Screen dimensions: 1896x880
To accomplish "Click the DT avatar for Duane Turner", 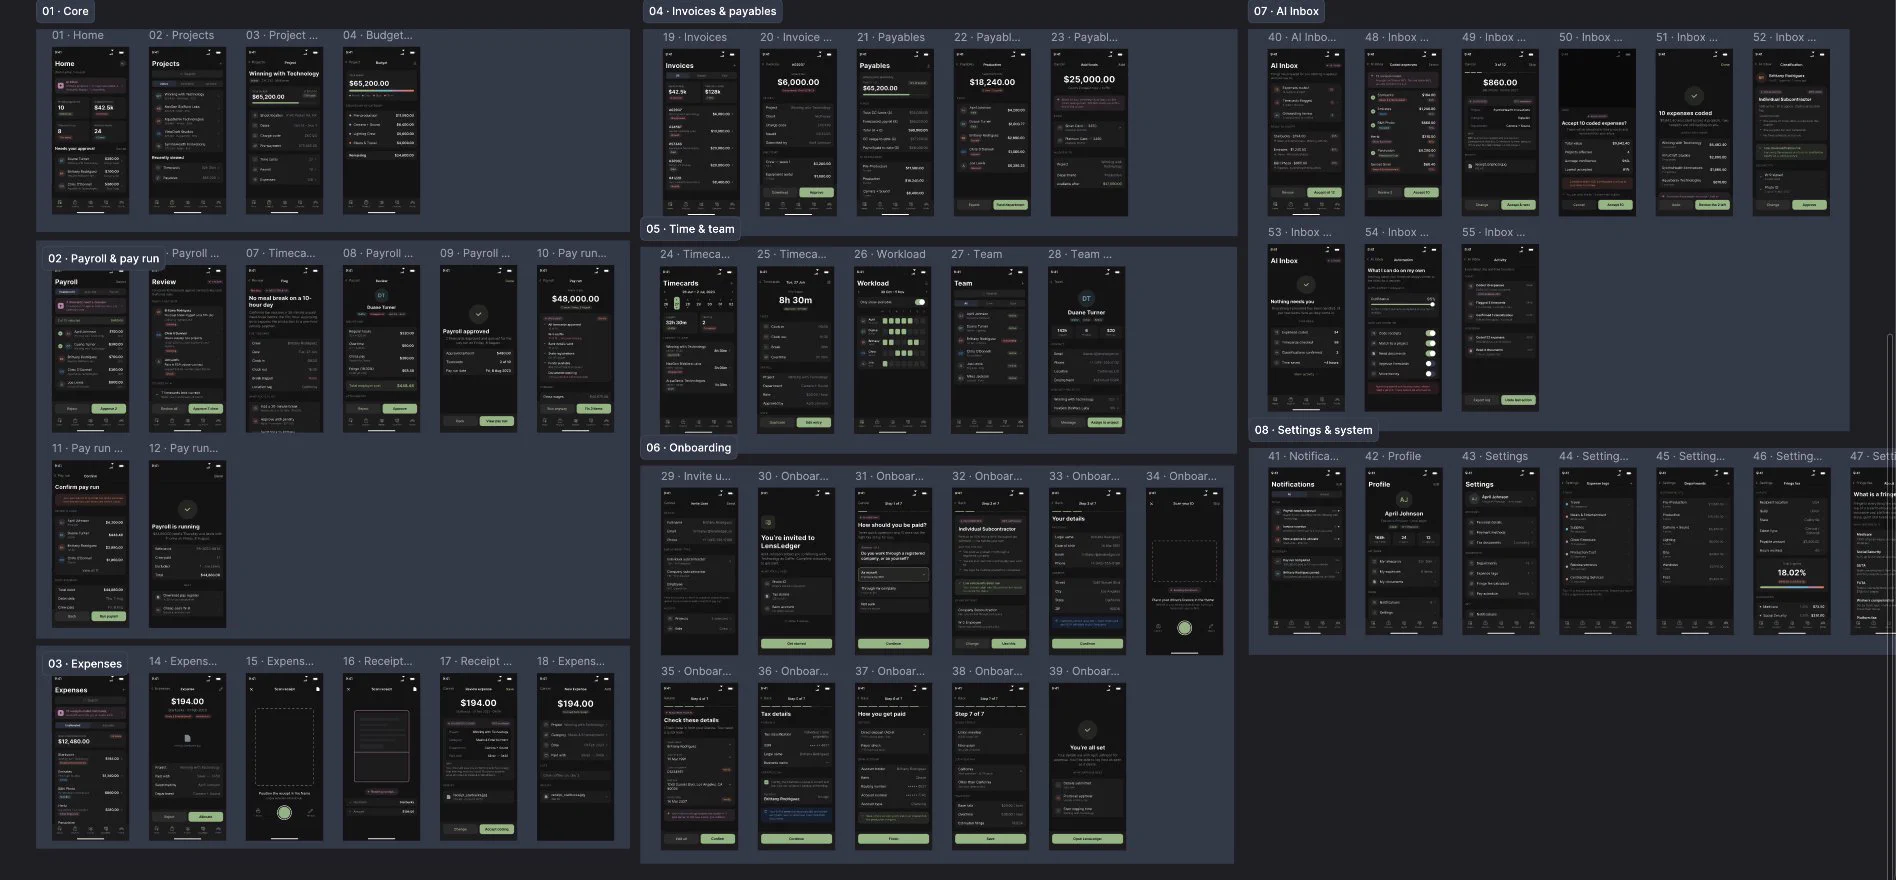I will [x=1086, y=298].
